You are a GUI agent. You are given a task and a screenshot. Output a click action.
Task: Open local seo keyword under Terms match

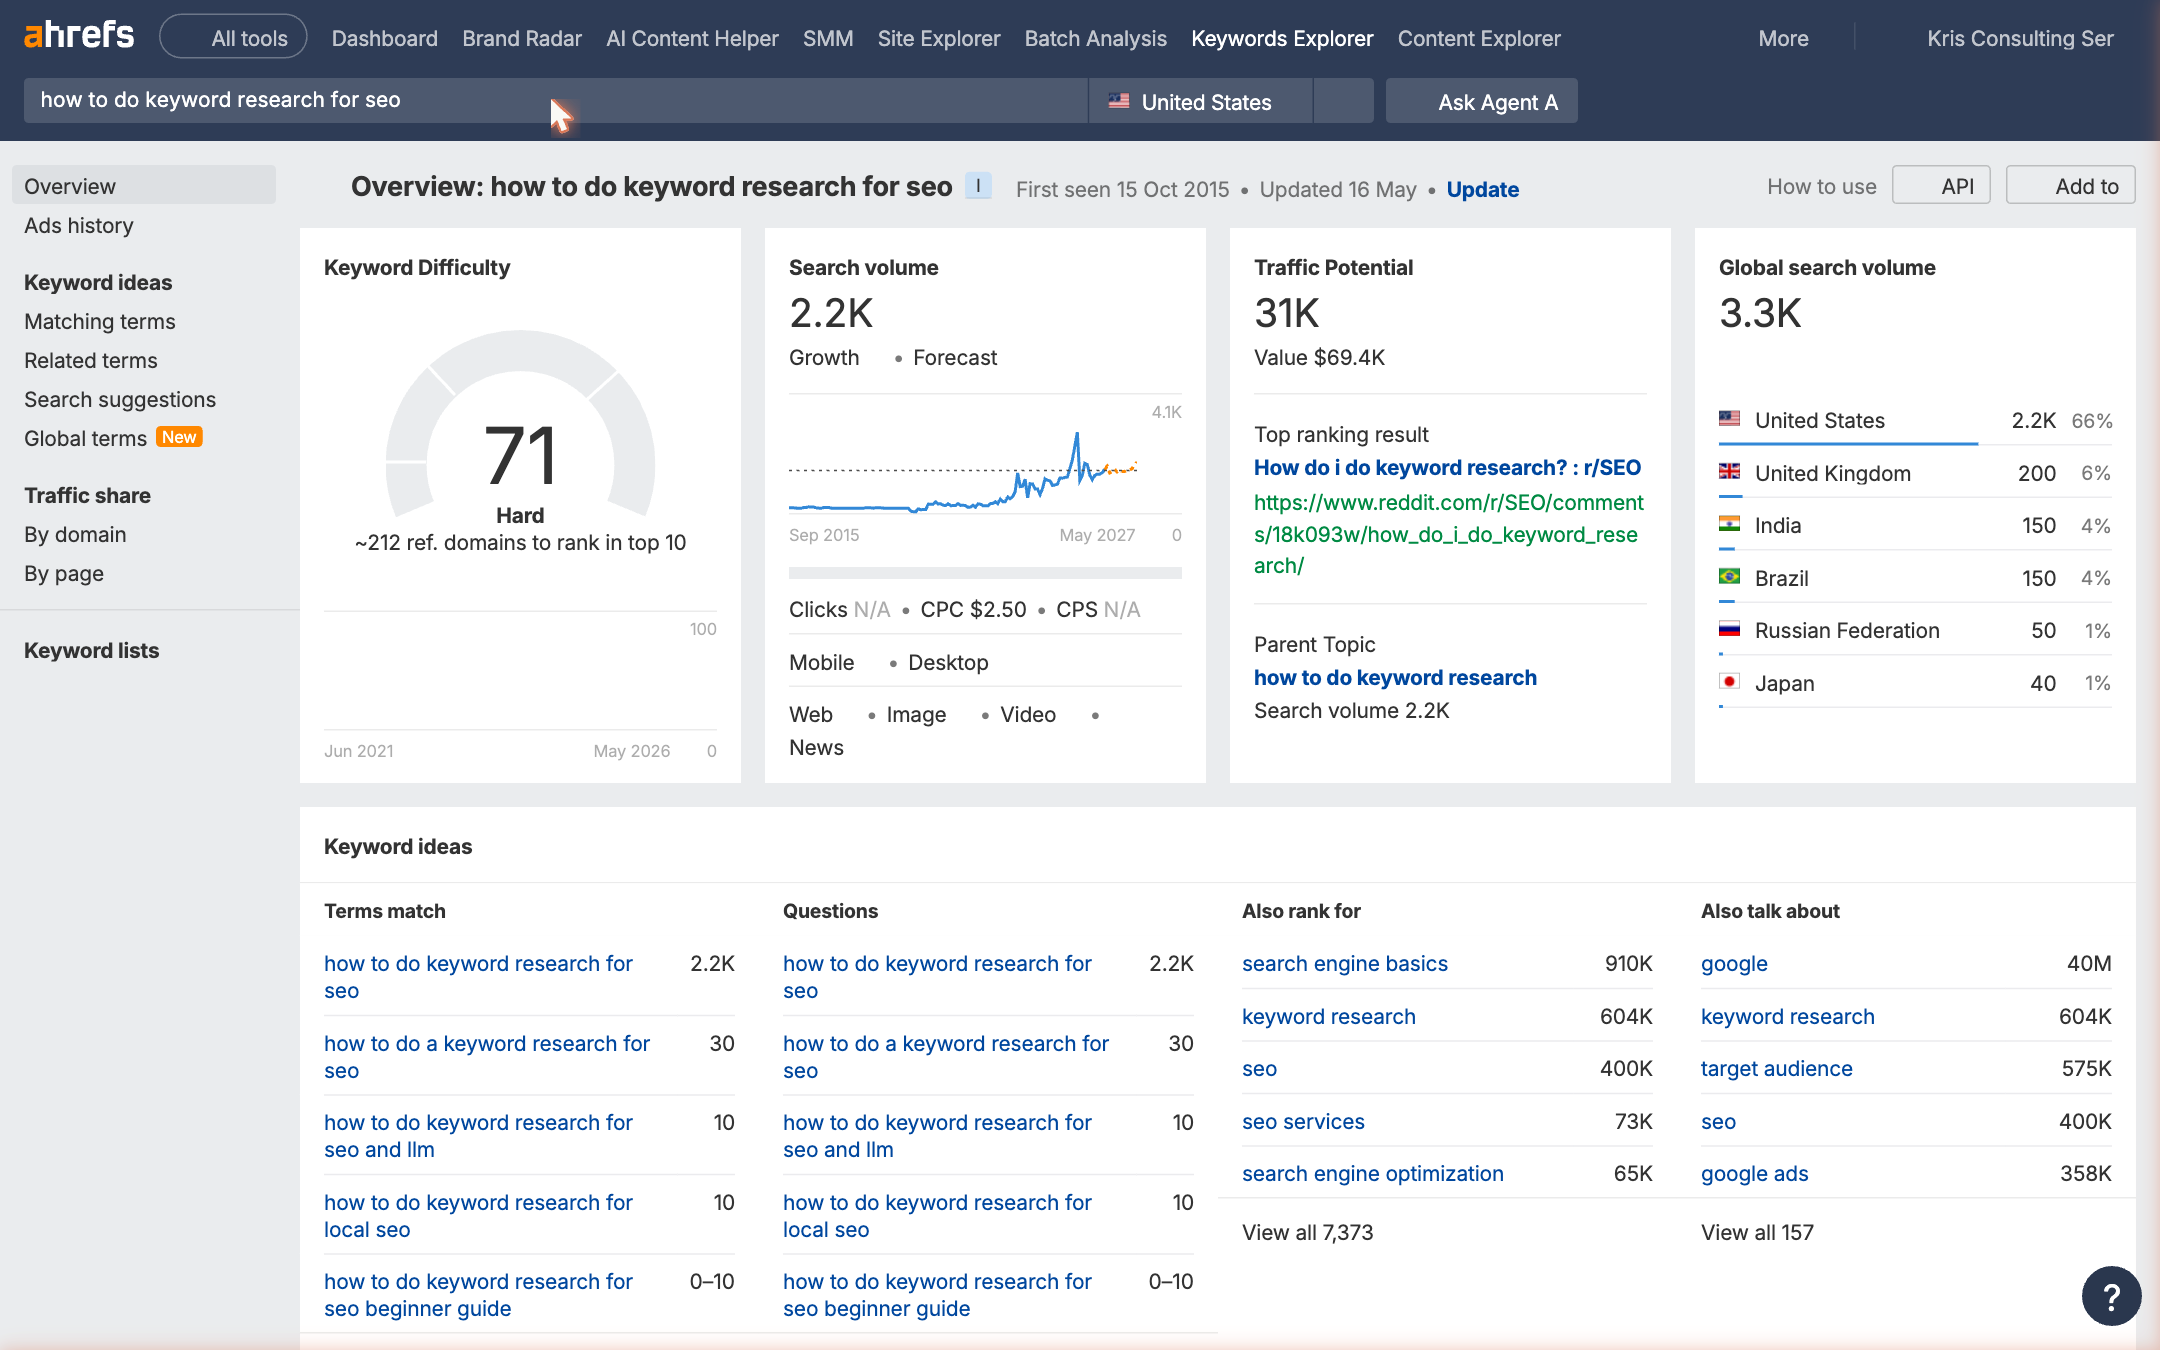478,1215
